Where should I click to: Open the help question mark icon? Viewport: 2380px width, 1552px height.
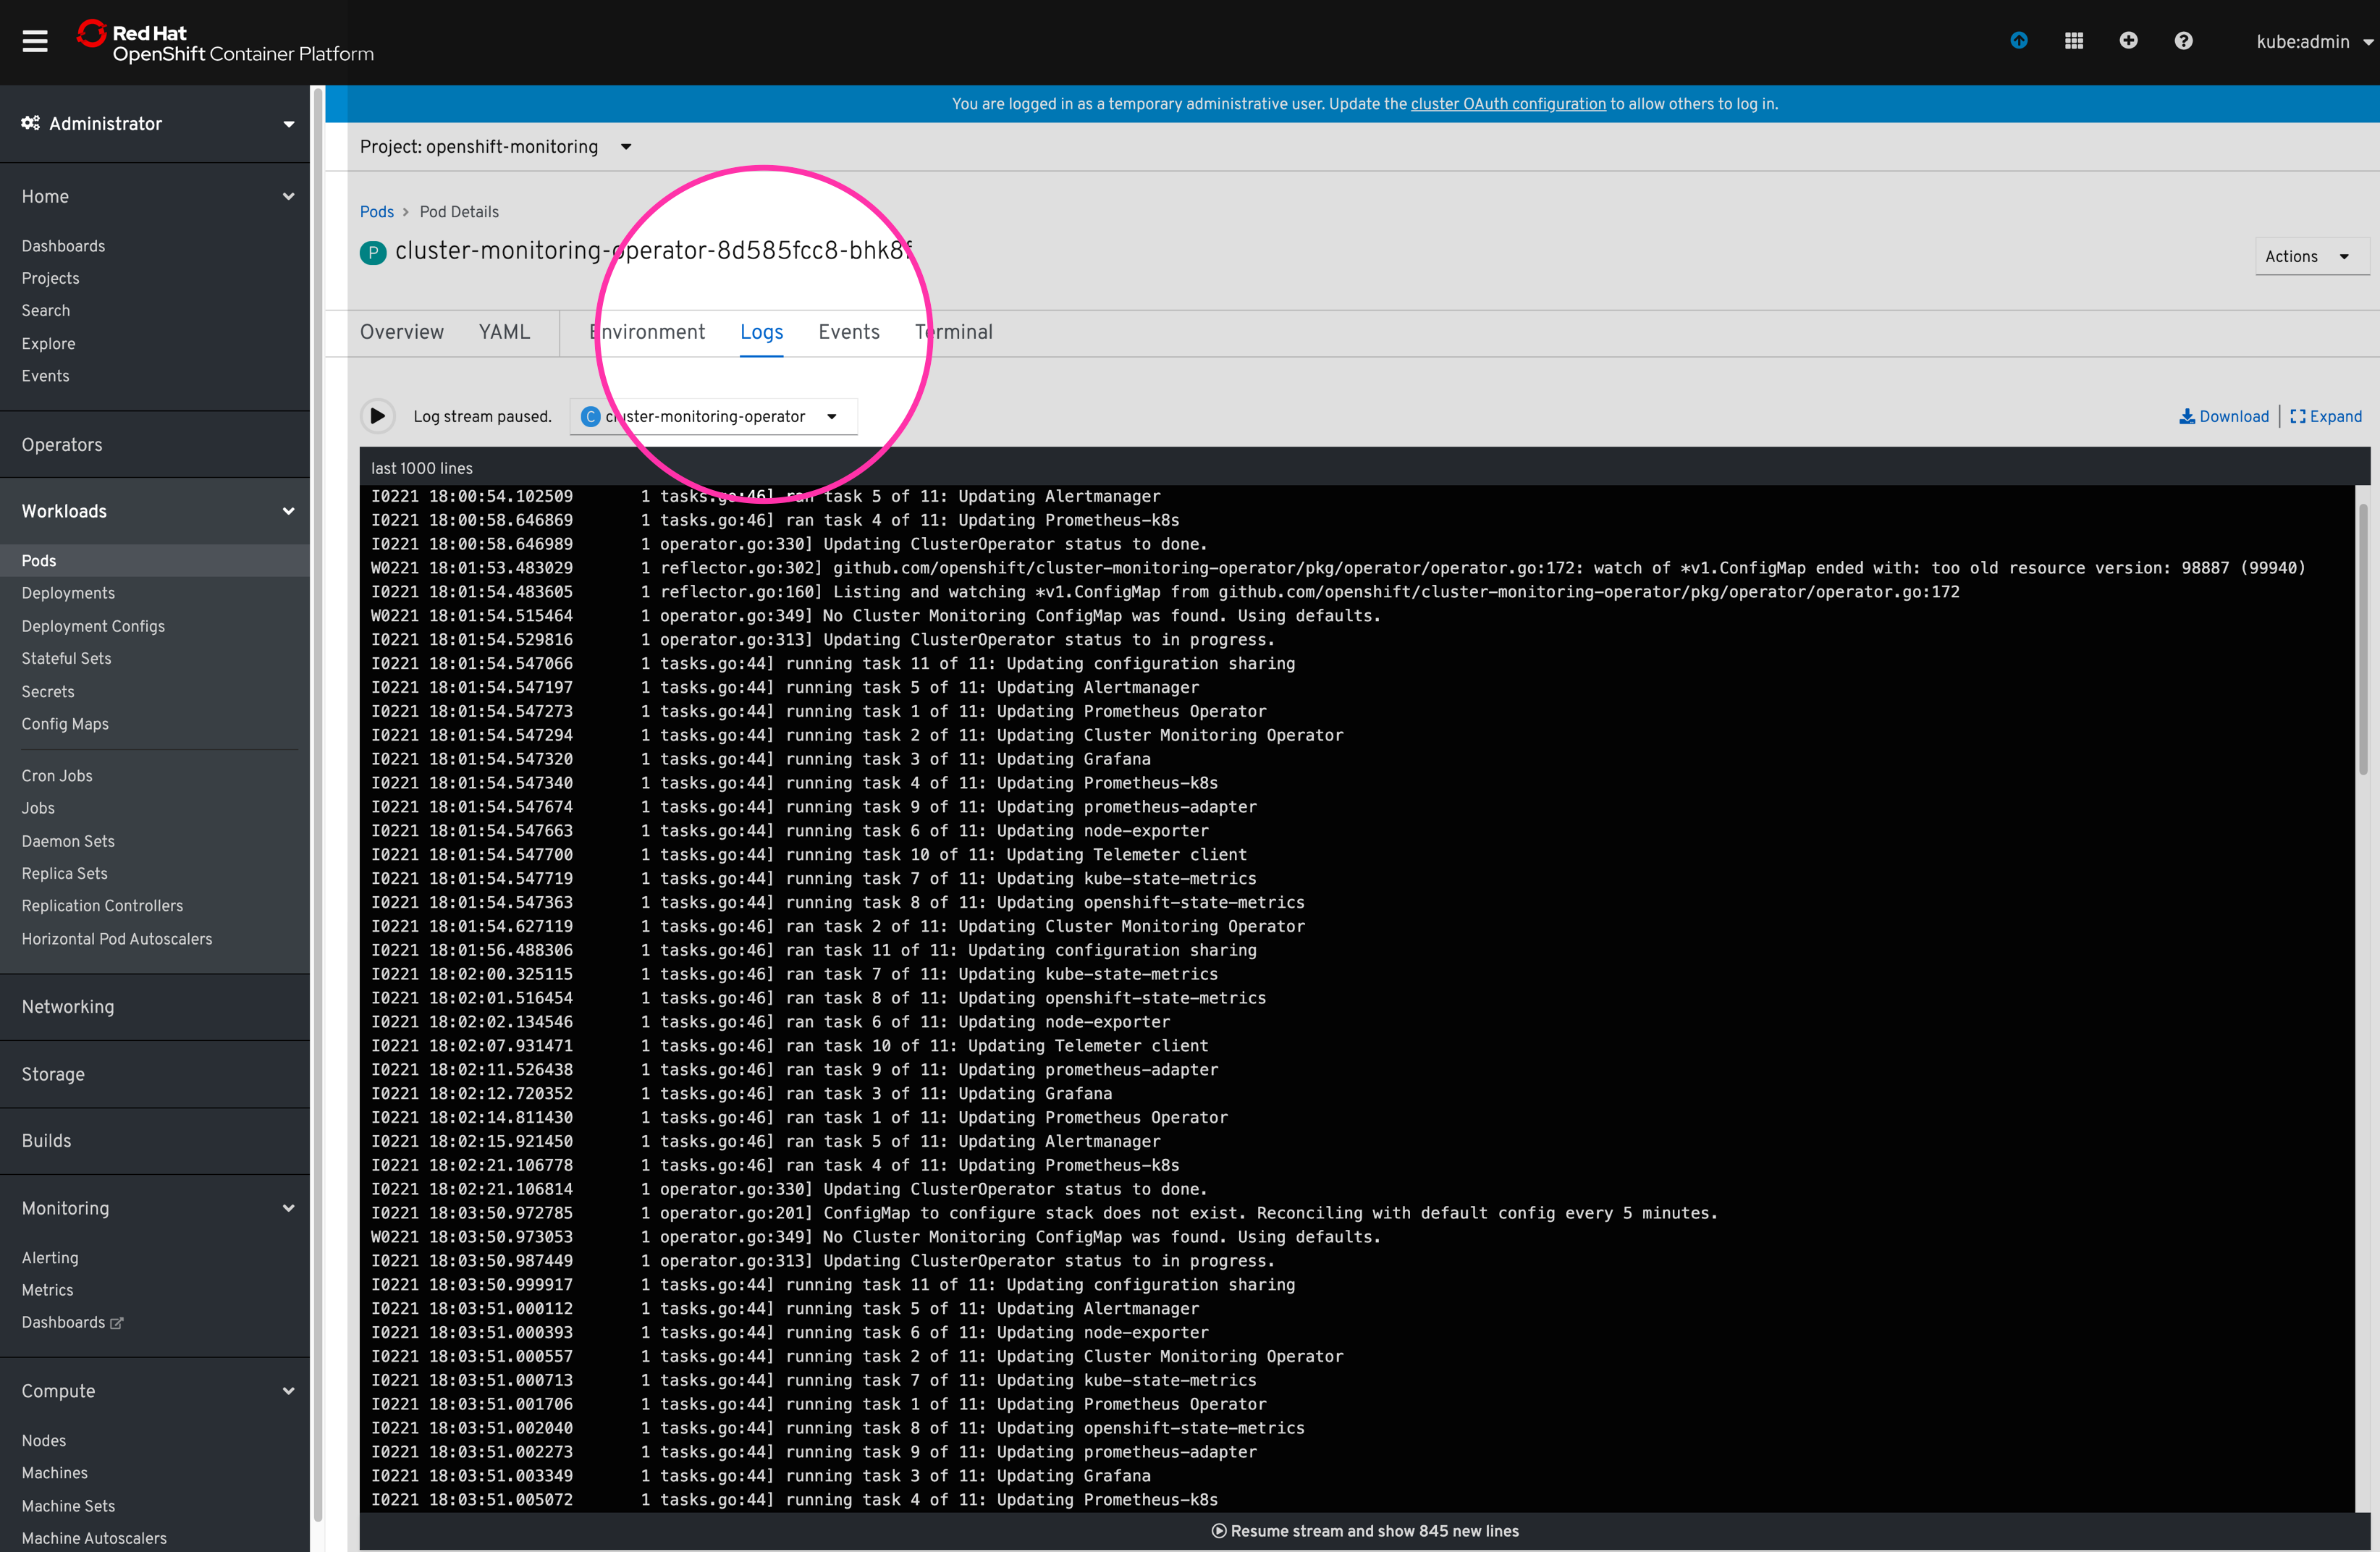coord(2184,41)
